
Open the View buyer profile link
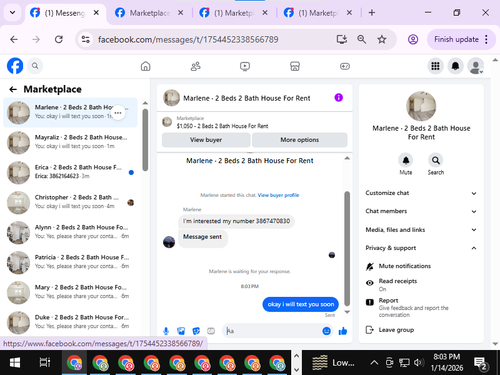[278, 195]
